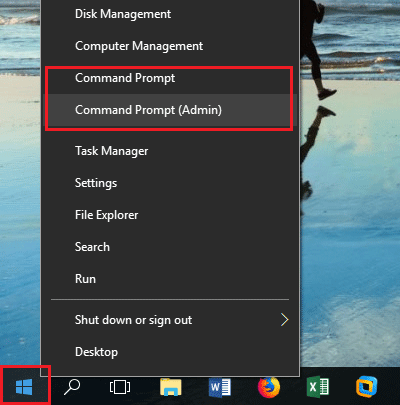Launch Microsoft Word from the taskbar
Image resolution: width=400 pixels, height=405 pixels.
220,387
